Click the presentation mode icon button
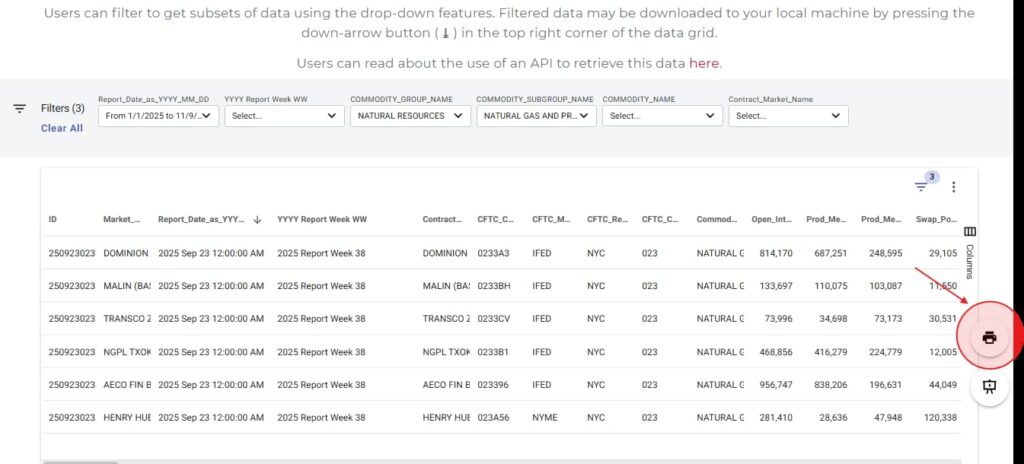1024x464 pixels. point(989,387)
